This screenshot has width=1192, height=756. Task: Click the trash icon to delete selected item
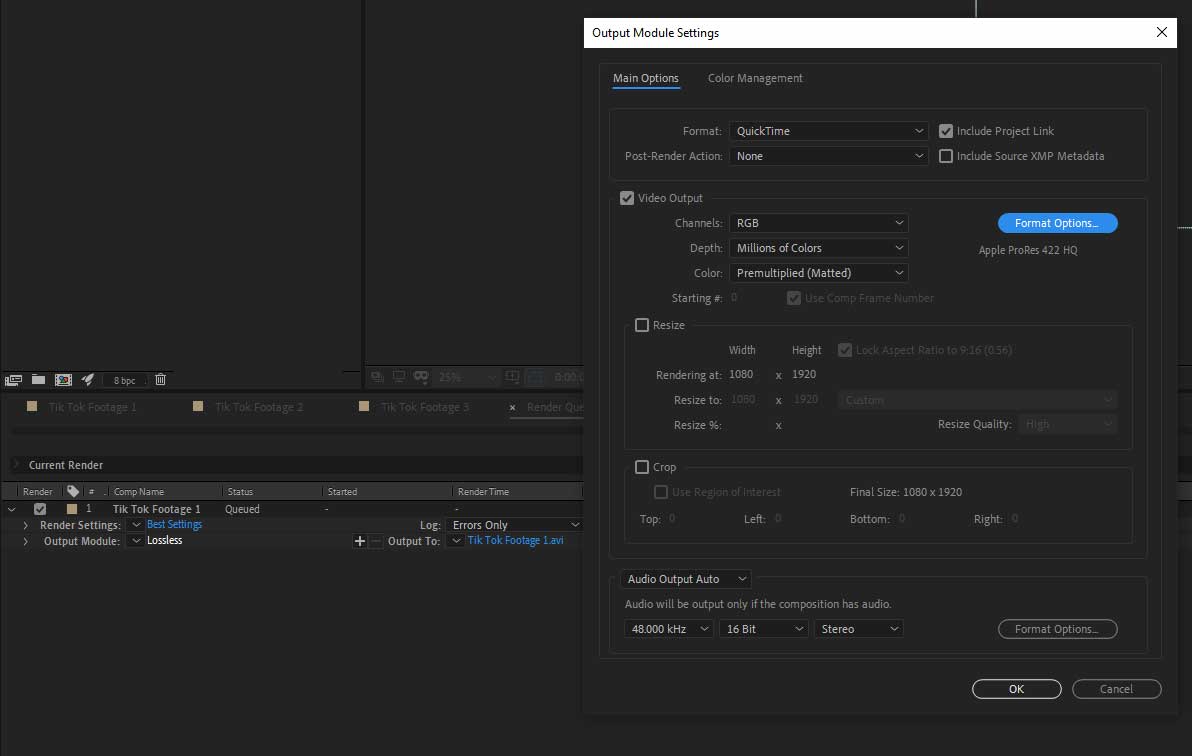tap(160, 379)
